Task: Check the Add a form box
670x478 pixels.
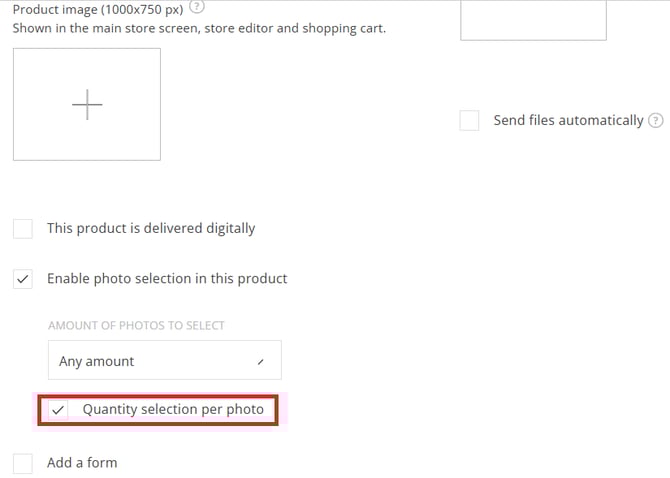Action: (23, 463)
